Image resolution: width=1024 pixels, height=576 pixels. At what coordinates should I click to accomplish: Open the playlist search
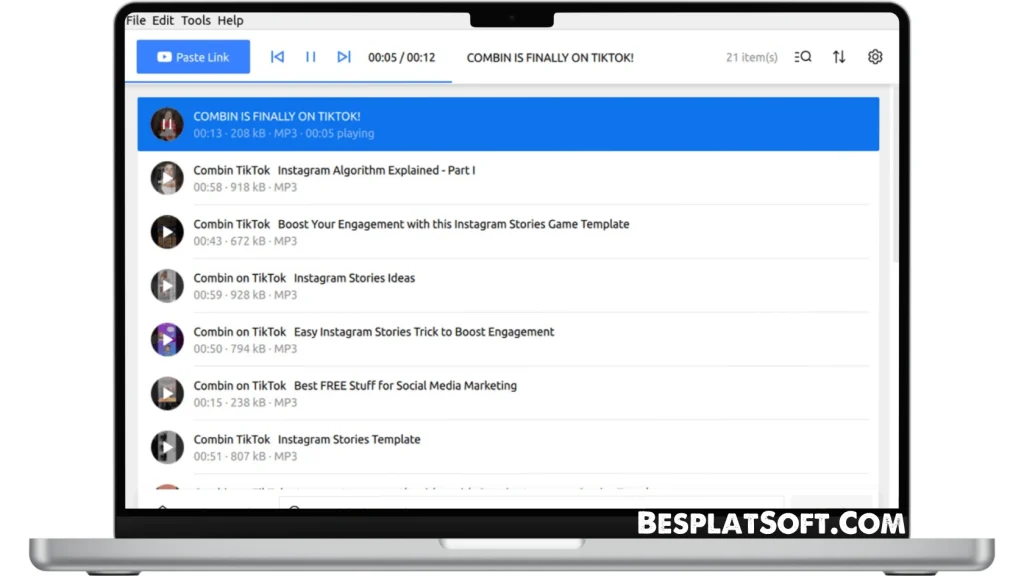pyautogui.click(x=803, y=57)
